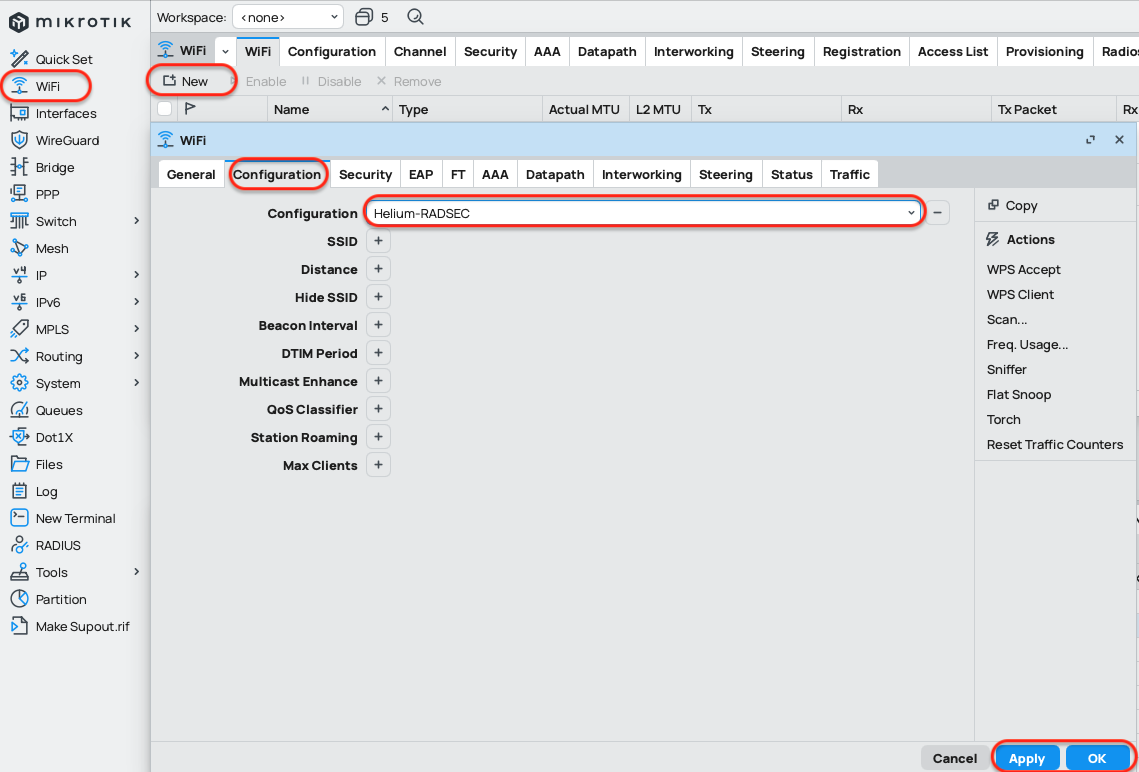This screenshot has width=1139, height=772.
Task: Open the Workspace dropdown selector
Action: point(287,17)
